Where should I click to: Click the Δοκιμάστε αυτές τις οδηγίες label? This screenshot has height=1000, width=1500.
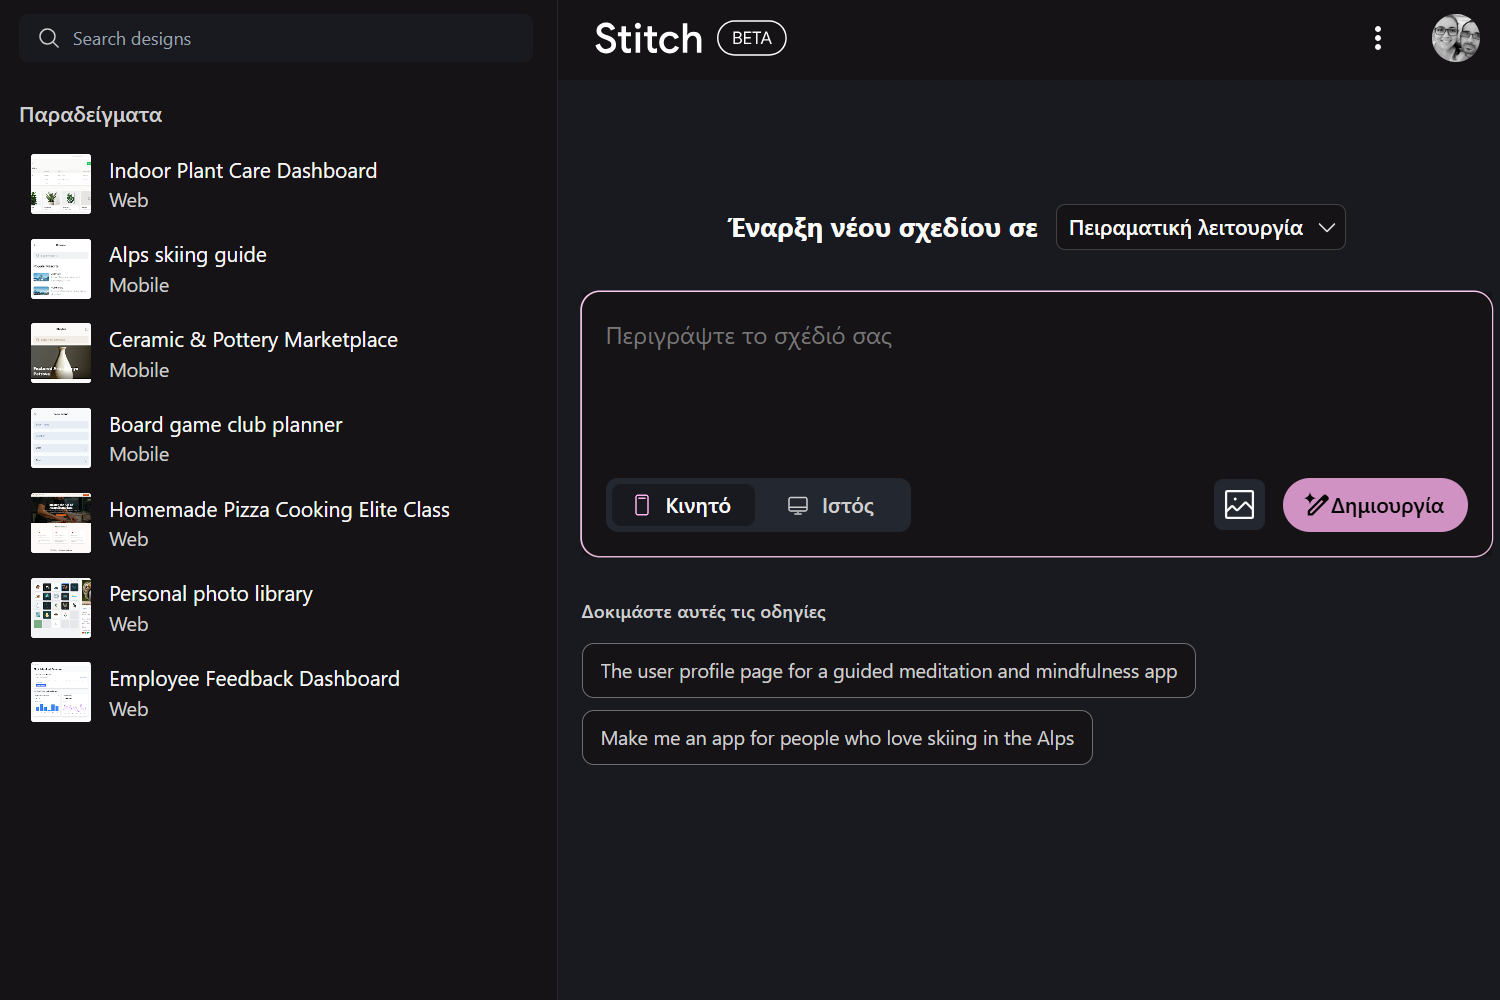point(704,612)
